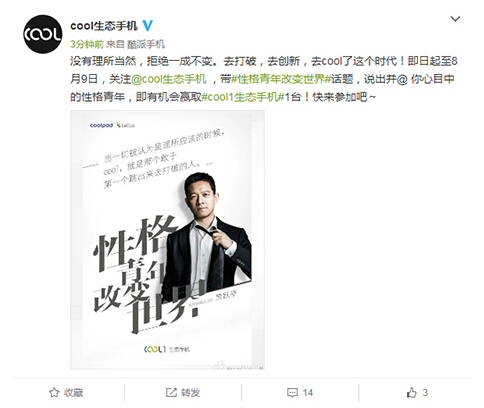Click the star favorite icon

[54, 392]
